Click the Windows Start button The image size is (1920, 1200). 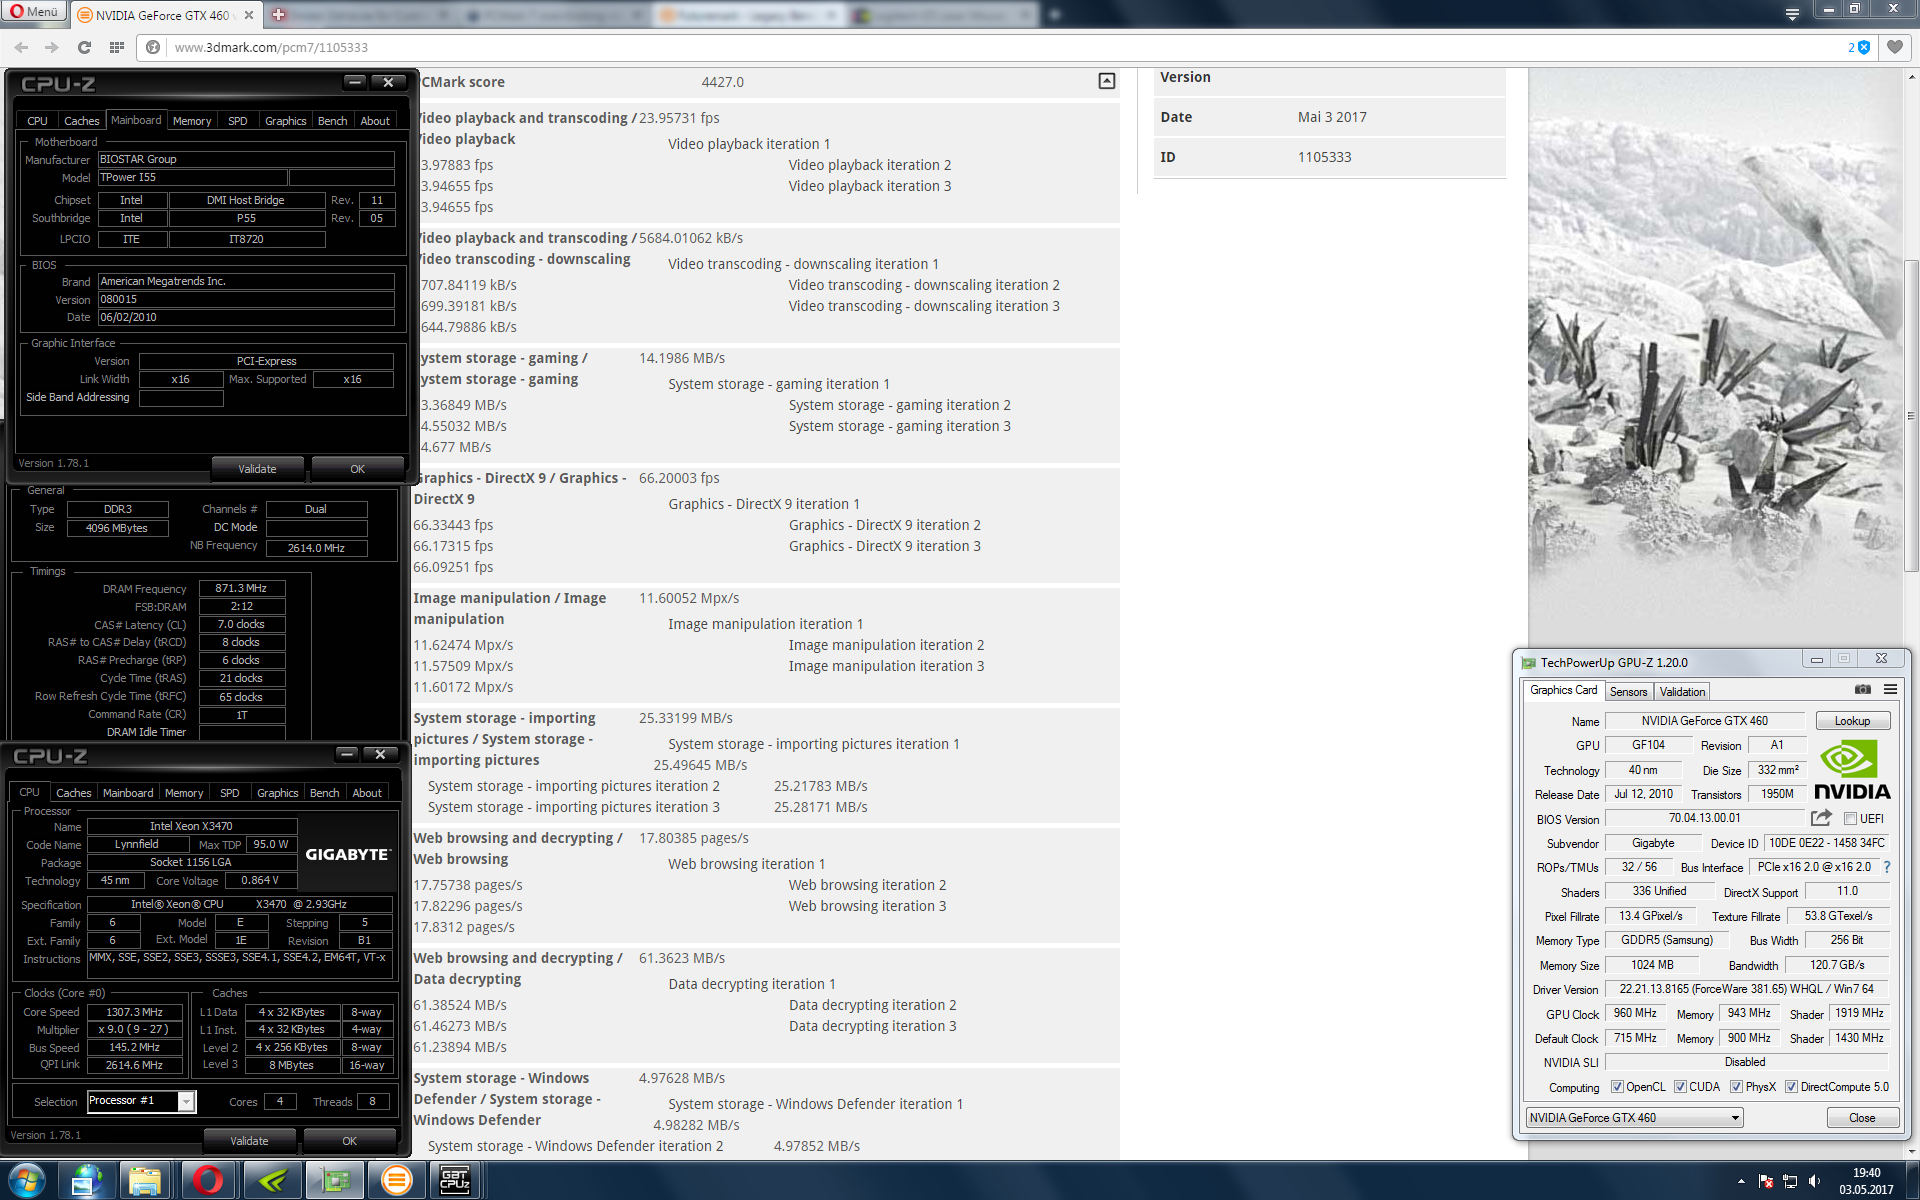pyautogui.click(x=27, y=1181)
